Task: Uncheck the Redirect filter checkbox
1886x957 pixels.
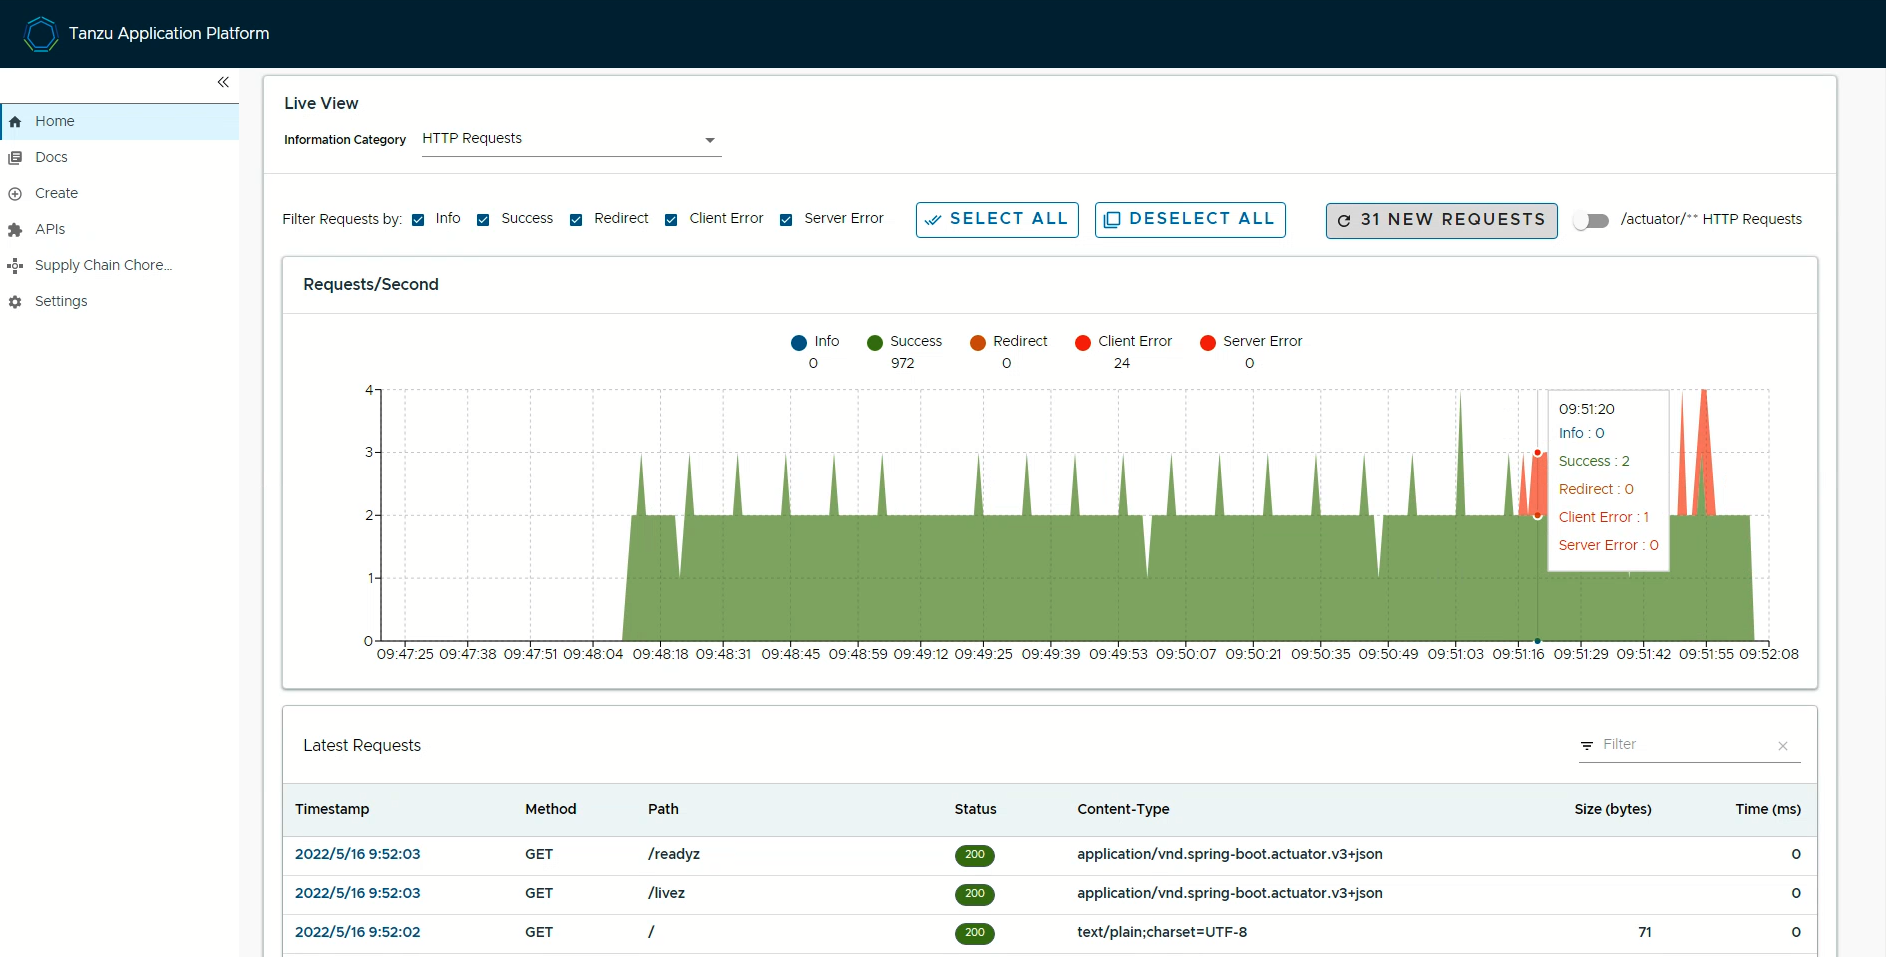Action: (576, 220)
